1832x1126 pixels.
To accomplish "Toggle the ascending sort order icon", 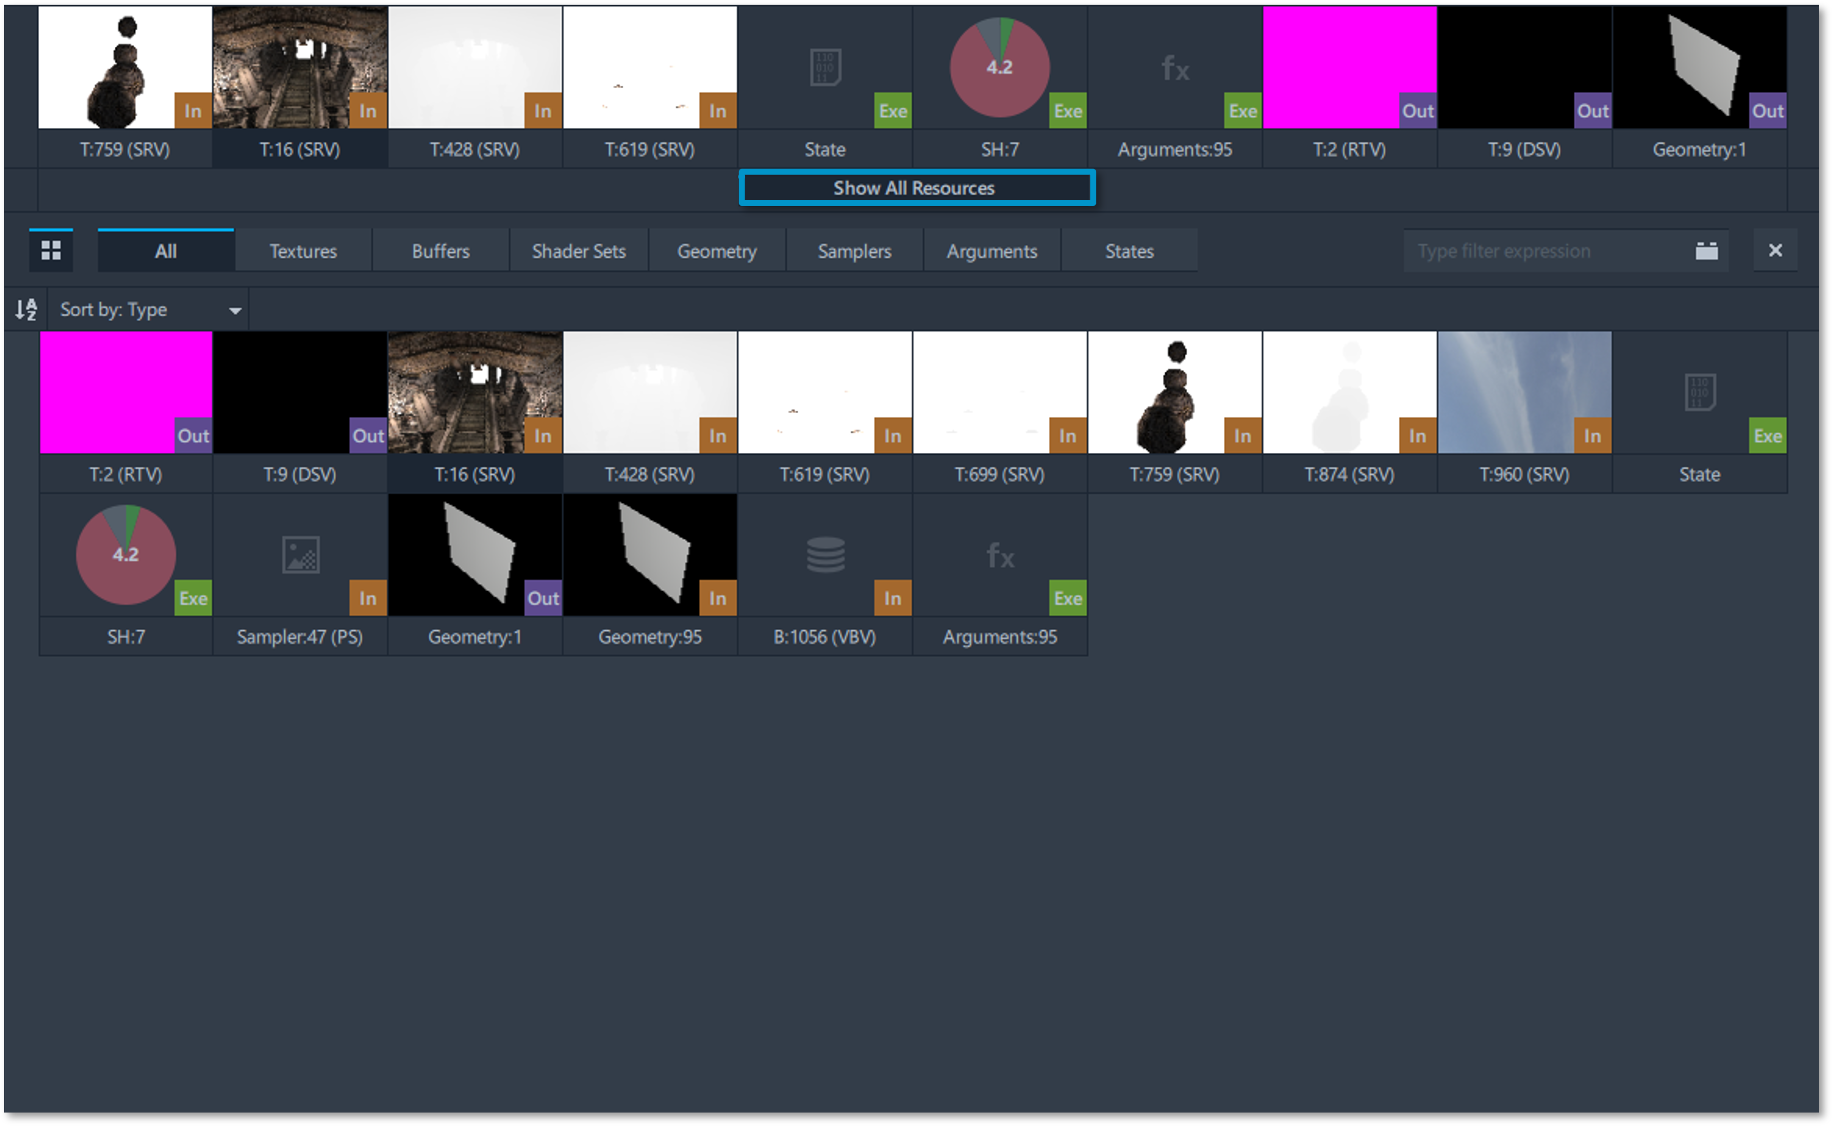I will coord(26,310).
